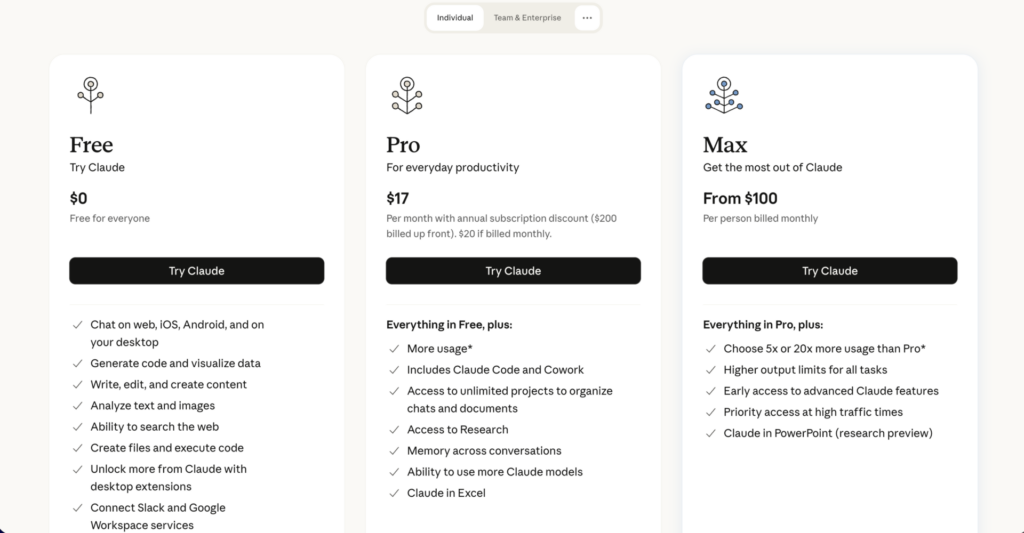Image resolution: width=1024 pixels, height=533 pixels.
Task: Click checkmark beside Ability to search the web
Action: point(78,427)
